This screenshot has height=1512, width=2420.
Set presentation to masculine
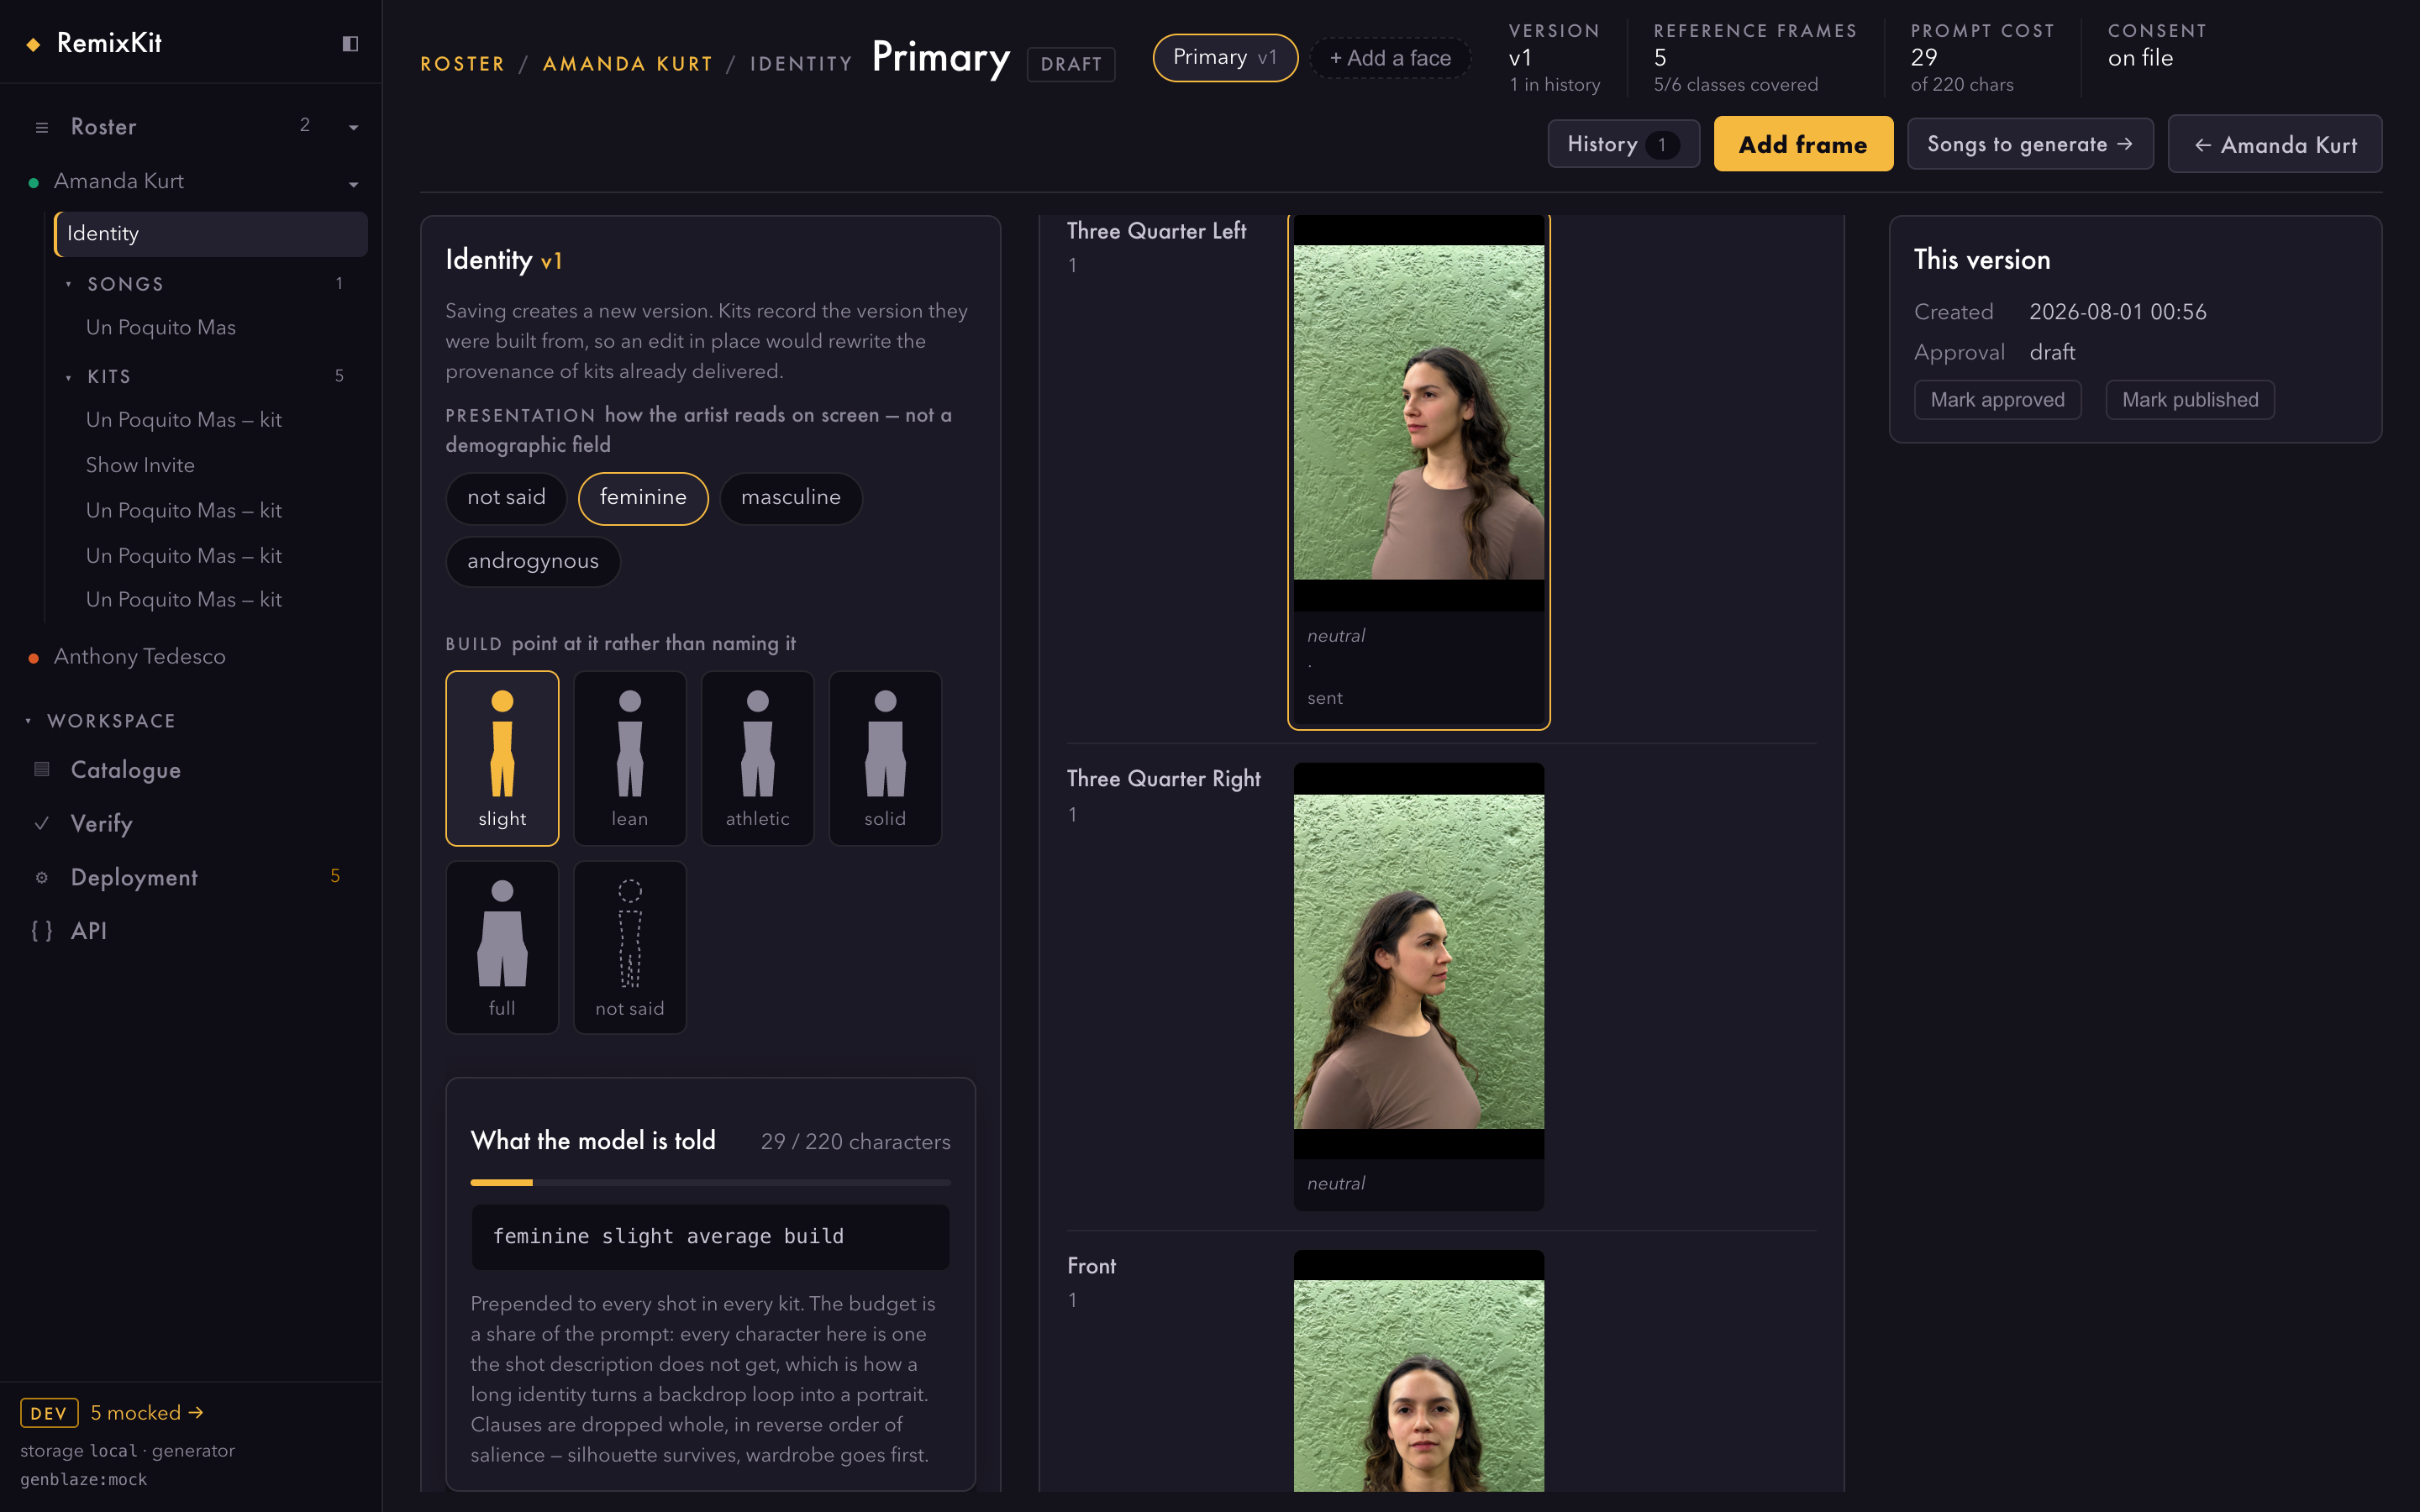click(x=791, y=498)
